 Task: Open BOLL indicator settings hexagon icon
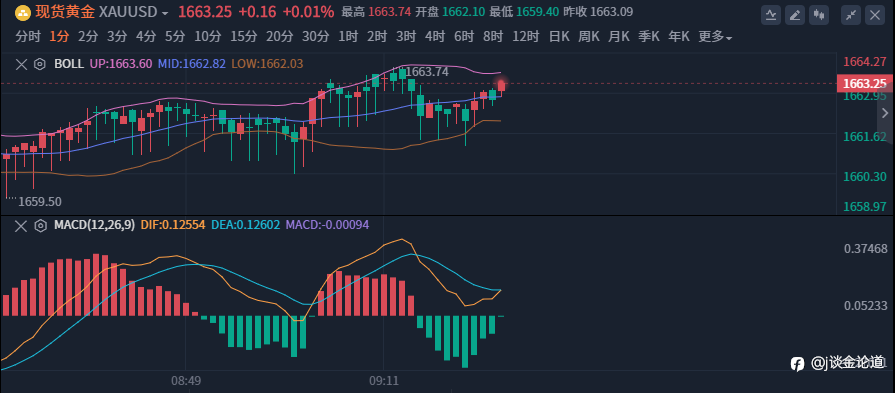pos(39,64)
